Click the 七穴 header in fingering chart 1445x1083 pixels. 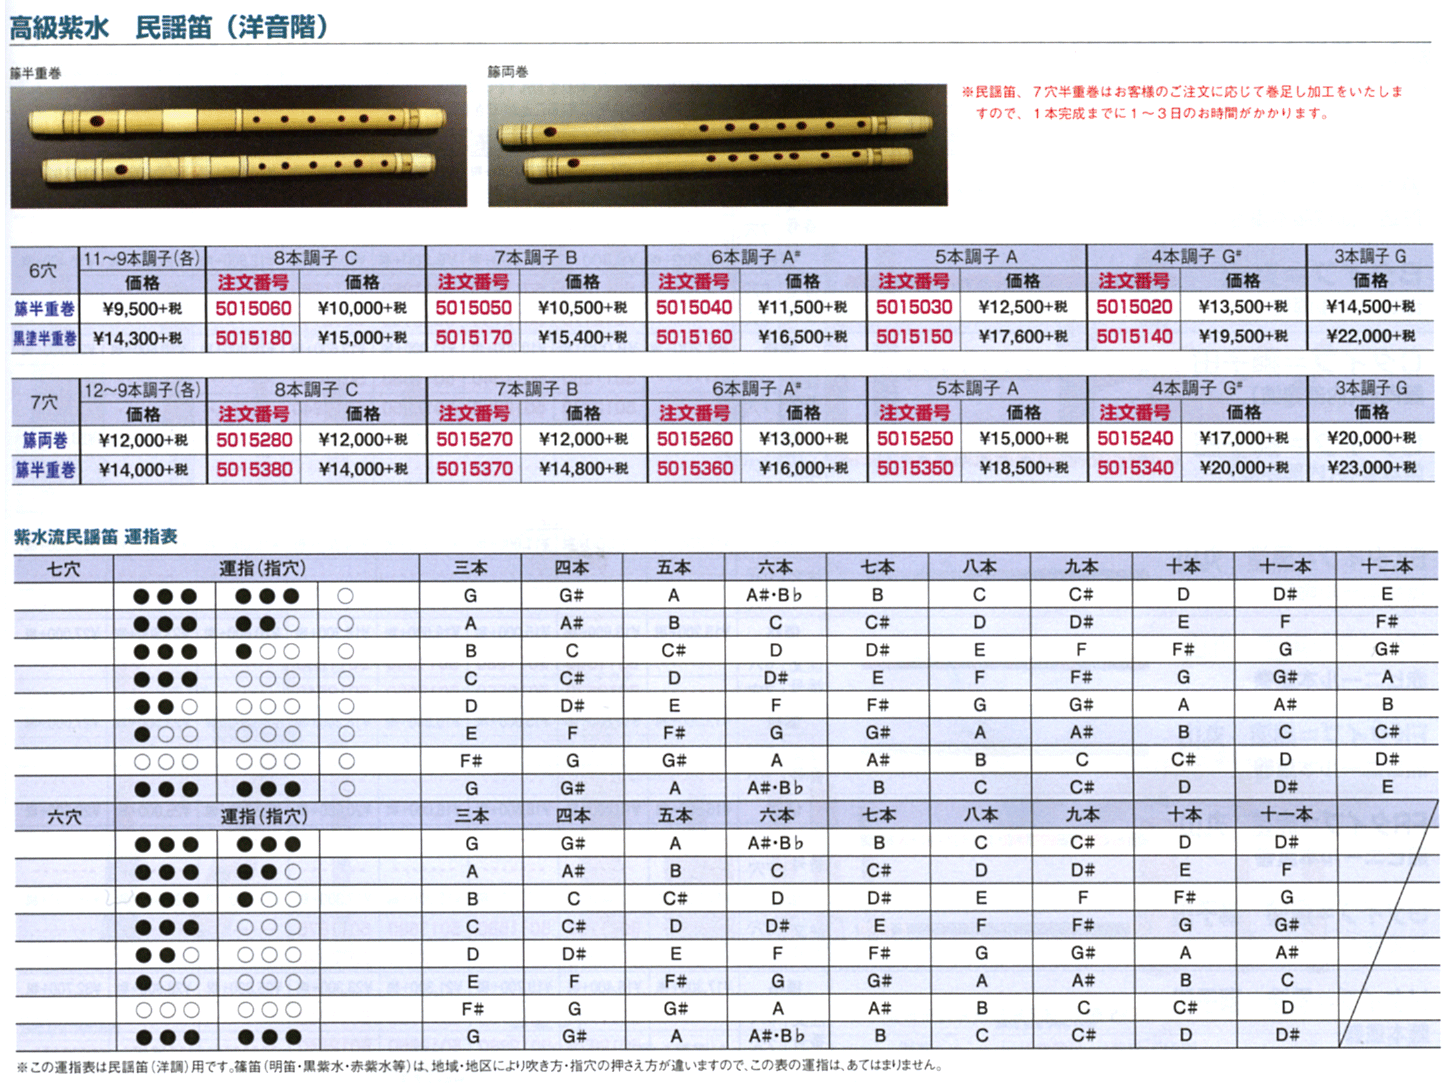(x=63, y=569)
